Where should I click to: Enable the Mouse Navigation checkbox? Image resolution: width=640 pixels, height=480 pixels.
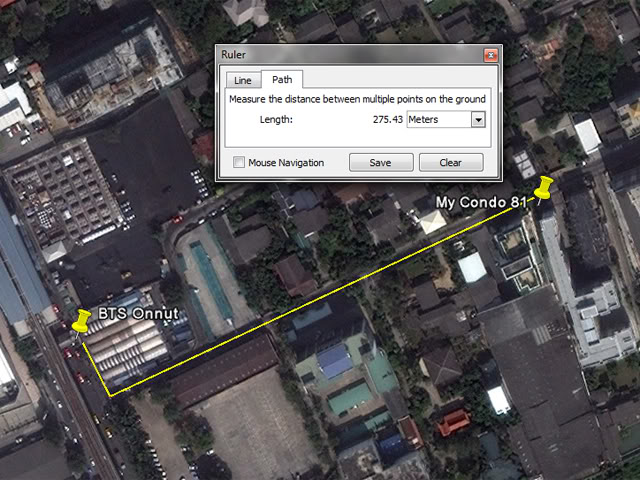click(x=239, y=162)
